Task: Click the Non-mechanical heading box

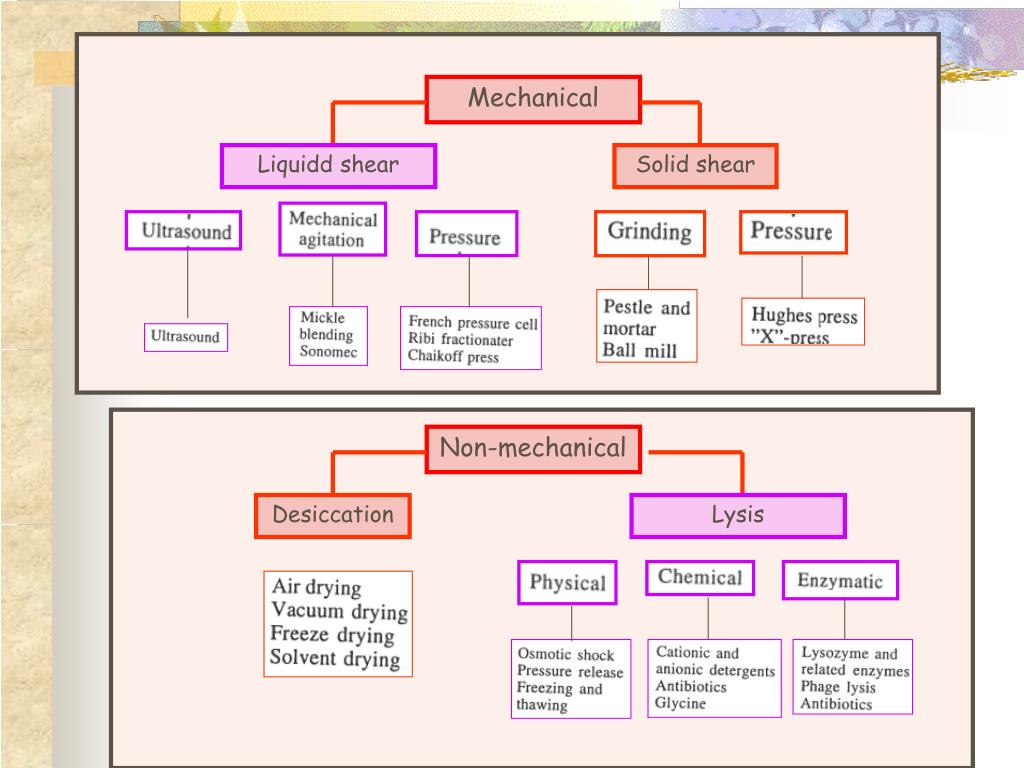Action: click(x=533, y=449)
